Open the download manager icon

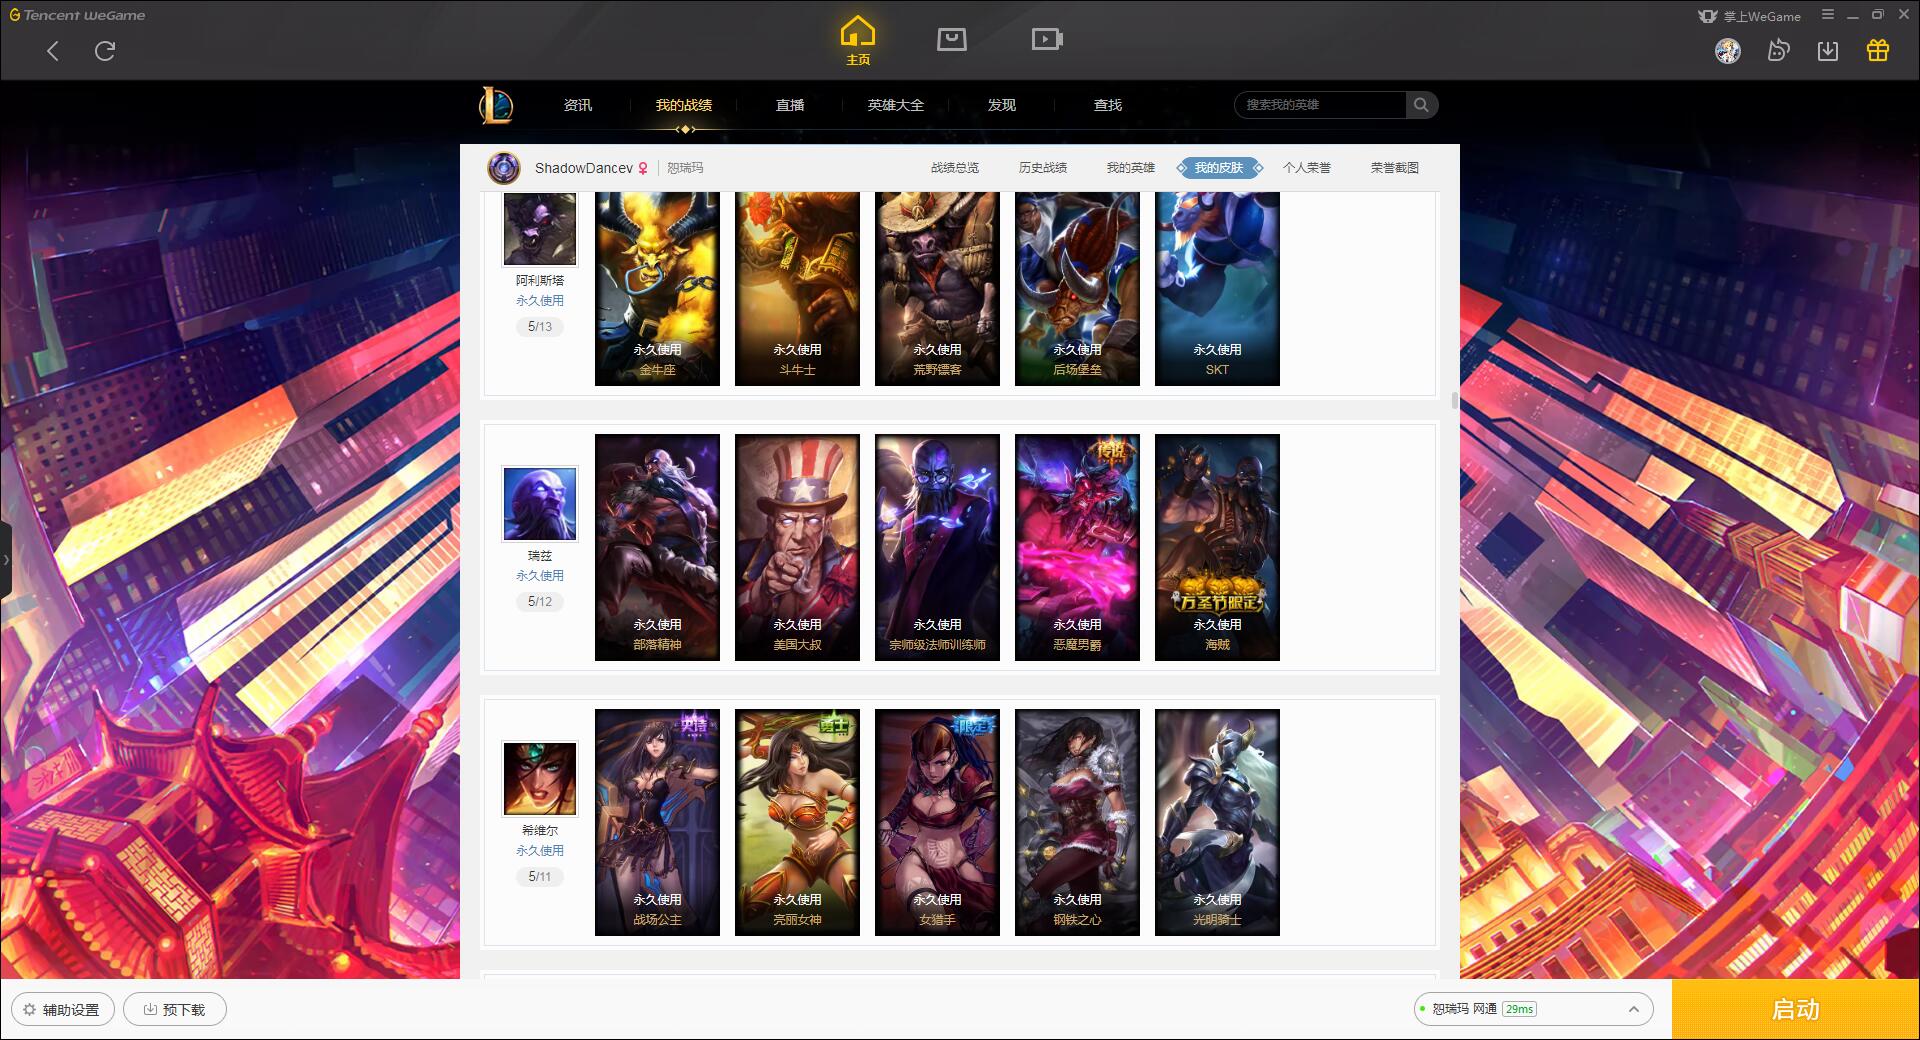1828,51
